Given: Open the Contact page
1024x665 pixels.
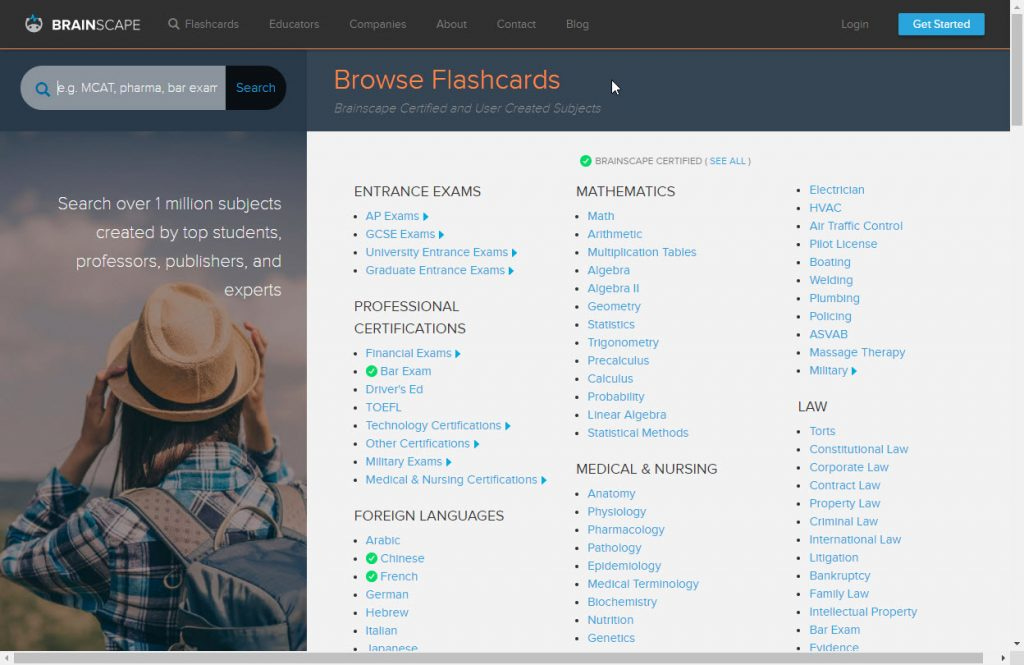Looking at the screenshot, I should (516, 24).
